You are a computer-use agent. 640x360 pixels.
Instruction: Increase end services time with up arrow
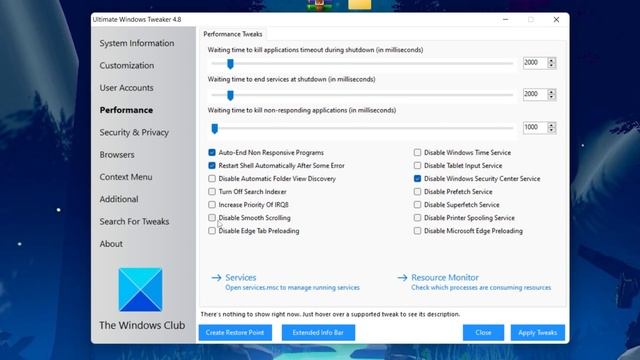pos(551,91)
